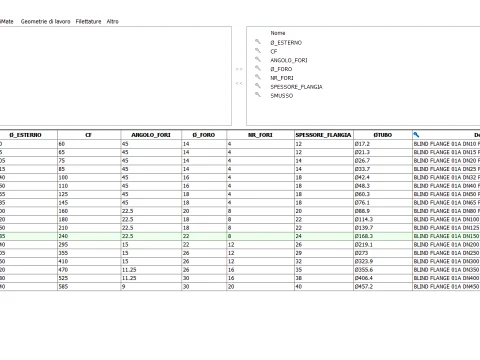Click the wrench icon beside ANGOLO_FORI
480x360 pixels.
click(258, 59)
